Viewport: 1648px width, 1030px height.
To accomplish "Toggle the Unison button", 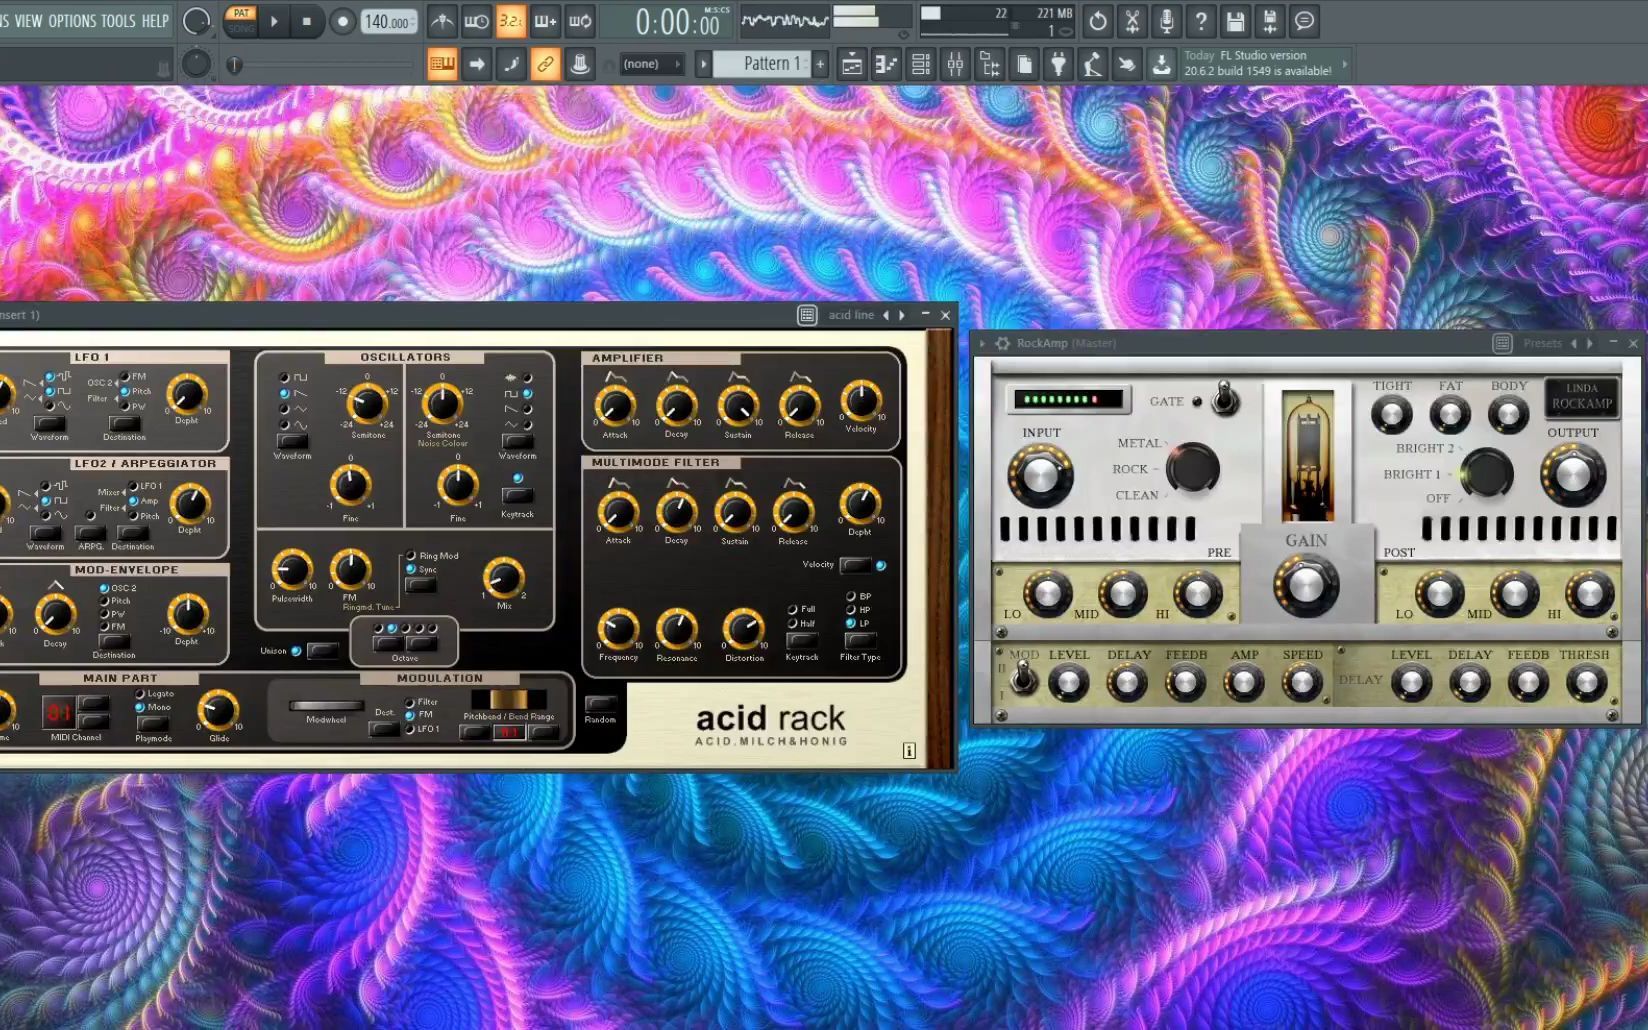I will (x=322, y=651).
